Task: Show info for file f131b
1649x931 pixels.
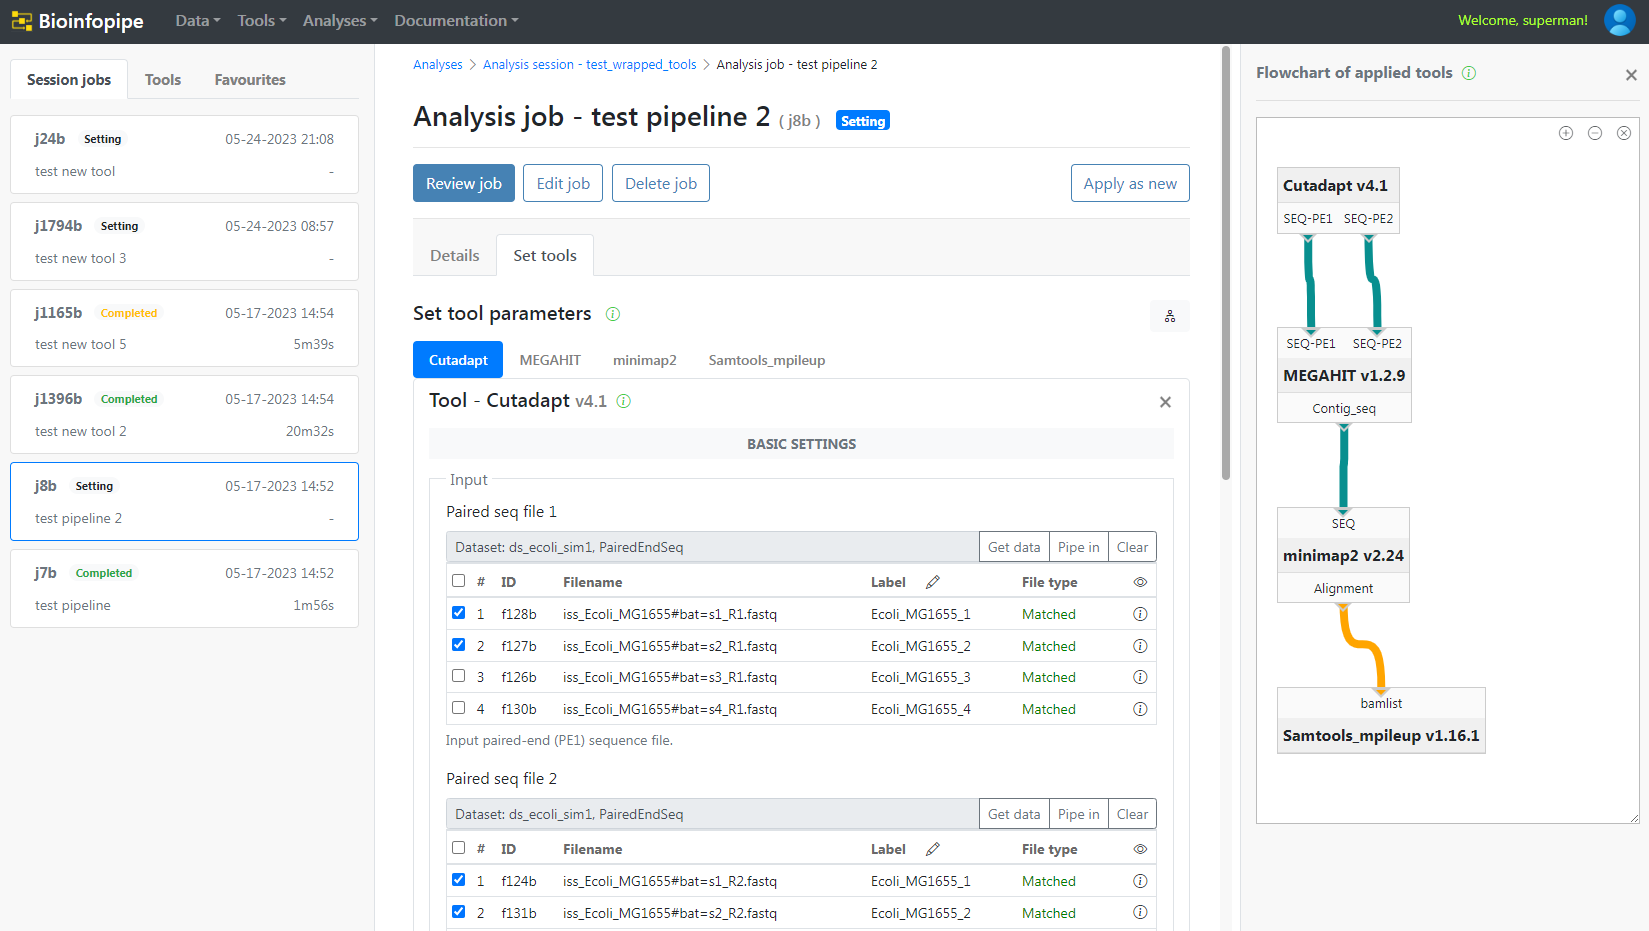Action: click(x=1140, y=912)
